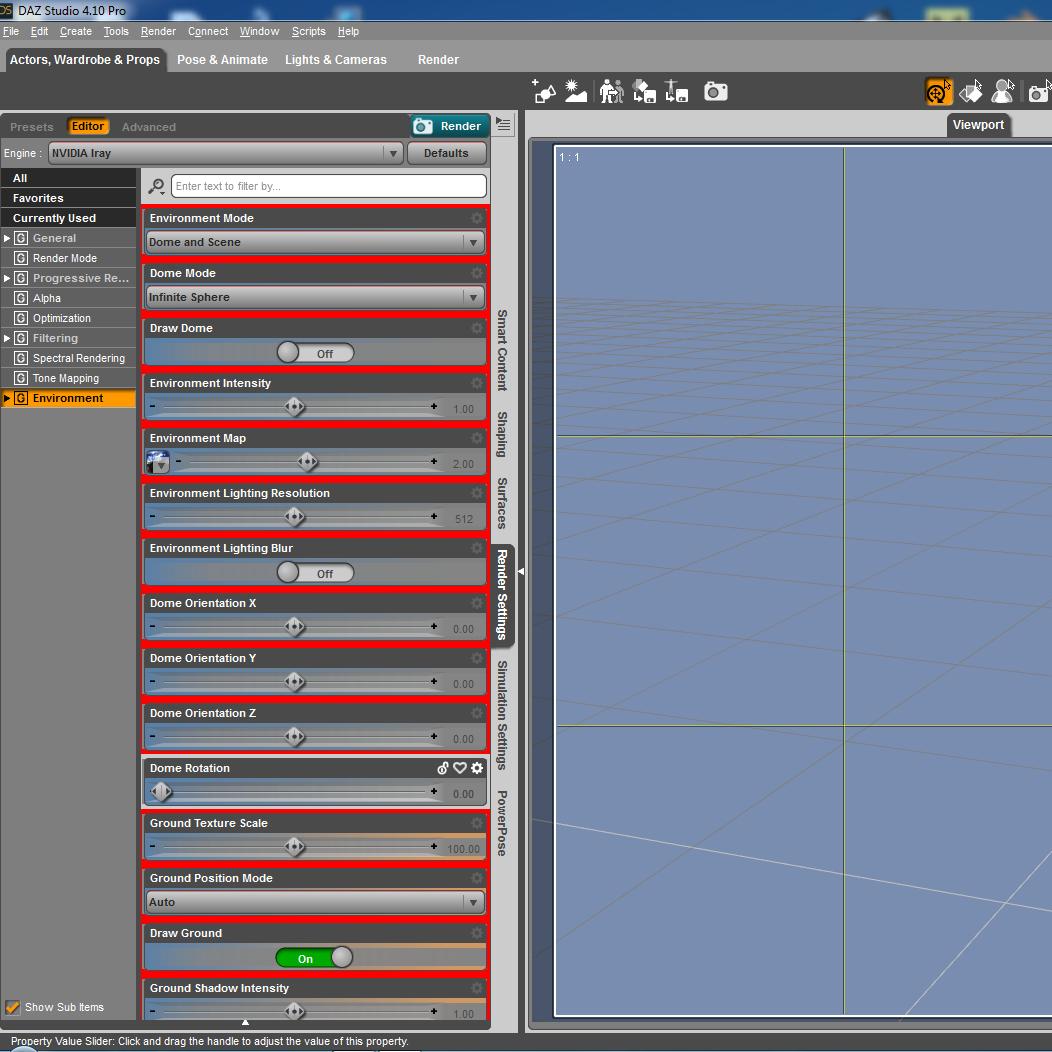Select the Spectral Rendering category
This screenshot has width=1052, height=1052.
point(69,358)
